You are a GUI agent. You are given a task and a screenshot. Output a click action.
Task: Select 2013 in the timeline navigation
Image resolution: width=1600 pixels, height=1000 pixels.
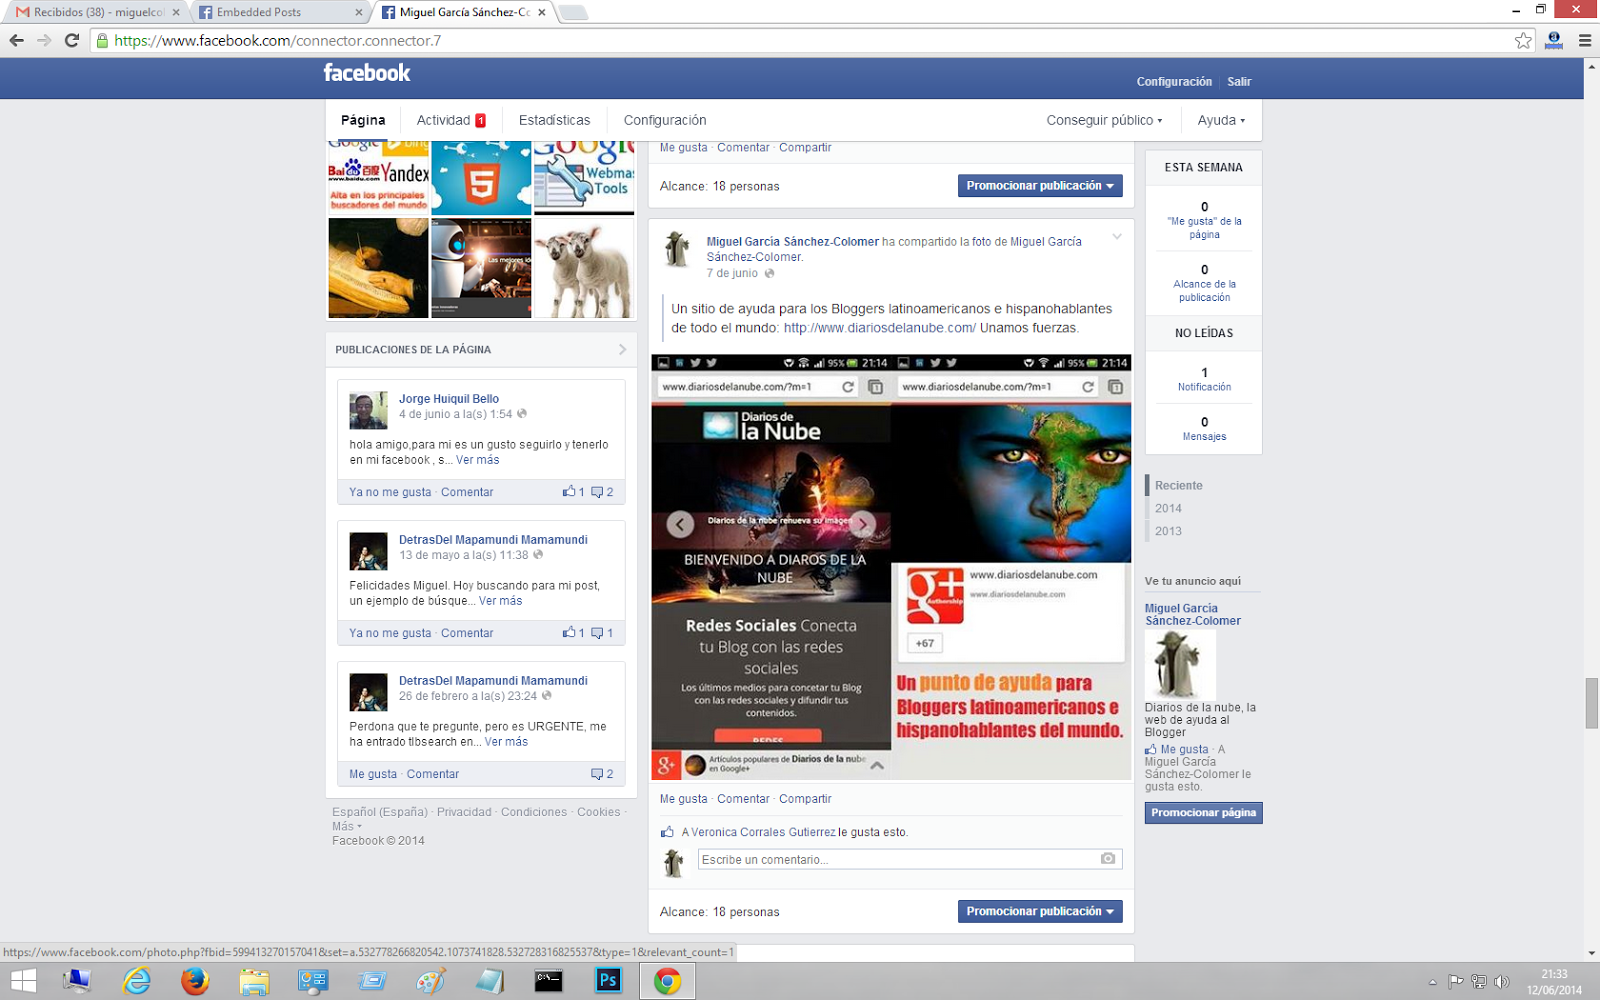point(1168,531)
